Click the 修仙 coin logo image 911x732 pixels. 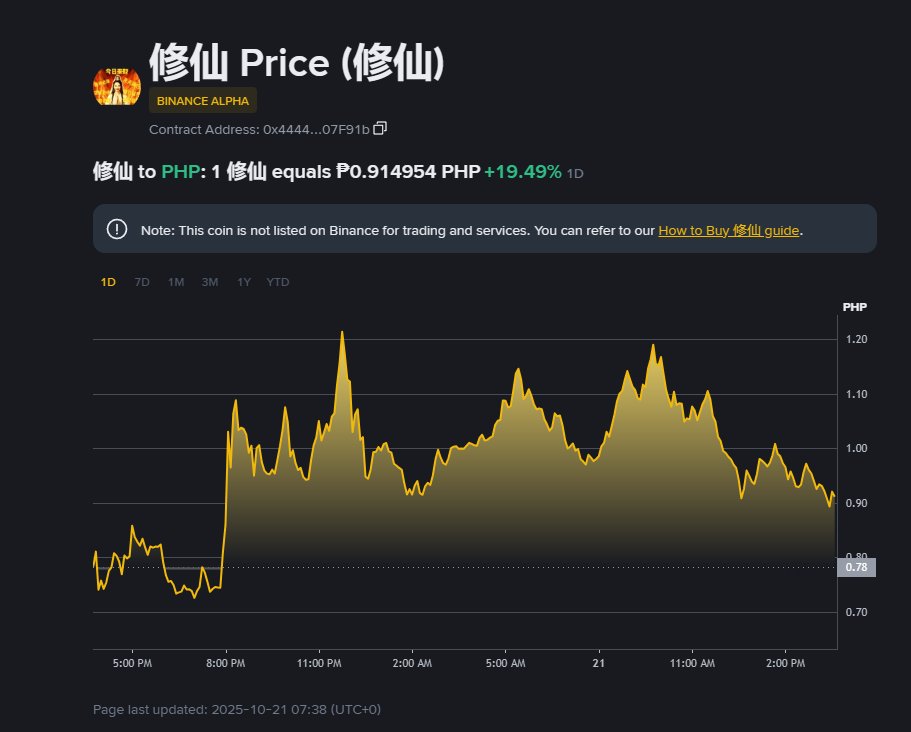click(117, 86)
